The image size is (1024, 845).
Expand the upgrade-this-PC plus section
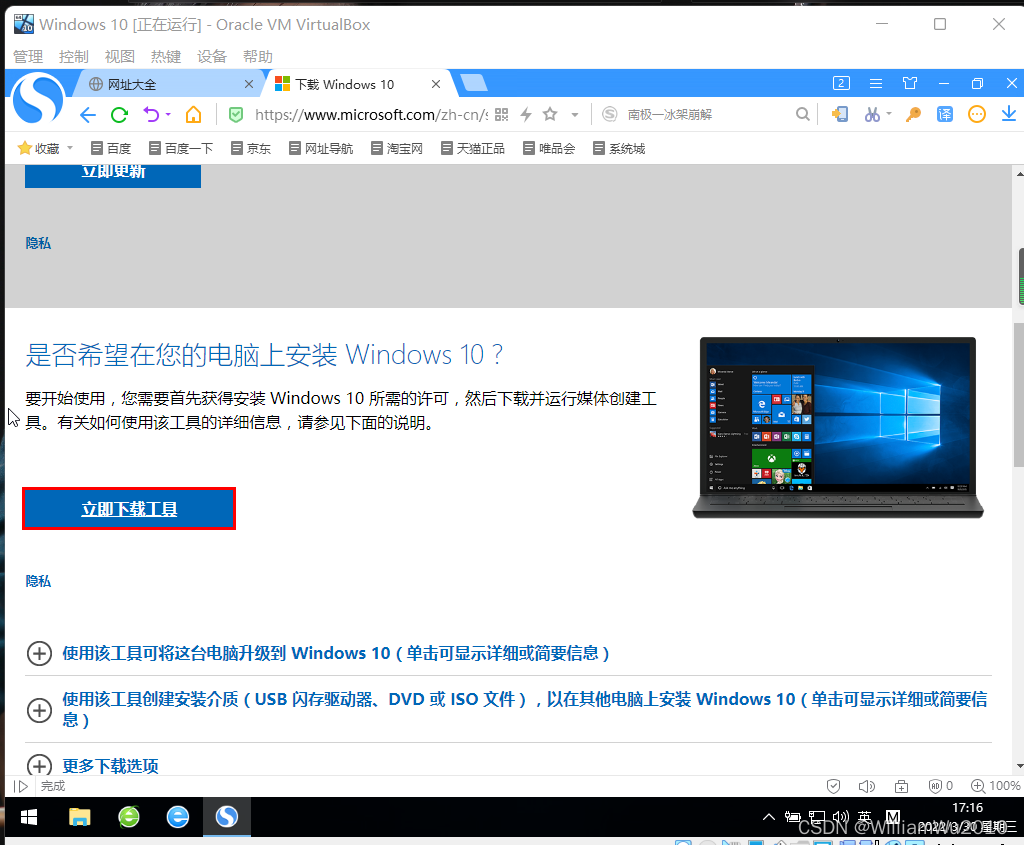click(x=39, y=654)
